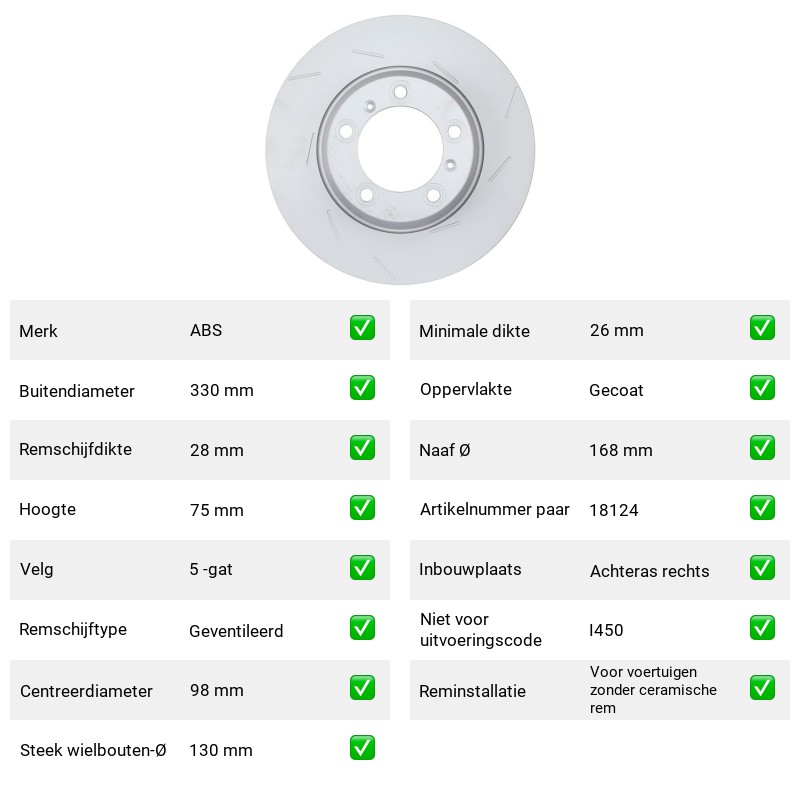The height and width of the screenshot is (800, 800).
Task: Click the checkmark in the Hoogte 75 mm row
Action: click(362, 508)
